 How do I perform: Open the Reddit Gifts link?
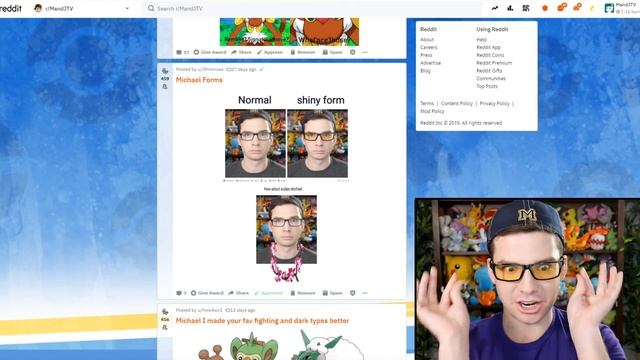coord(489,71)
